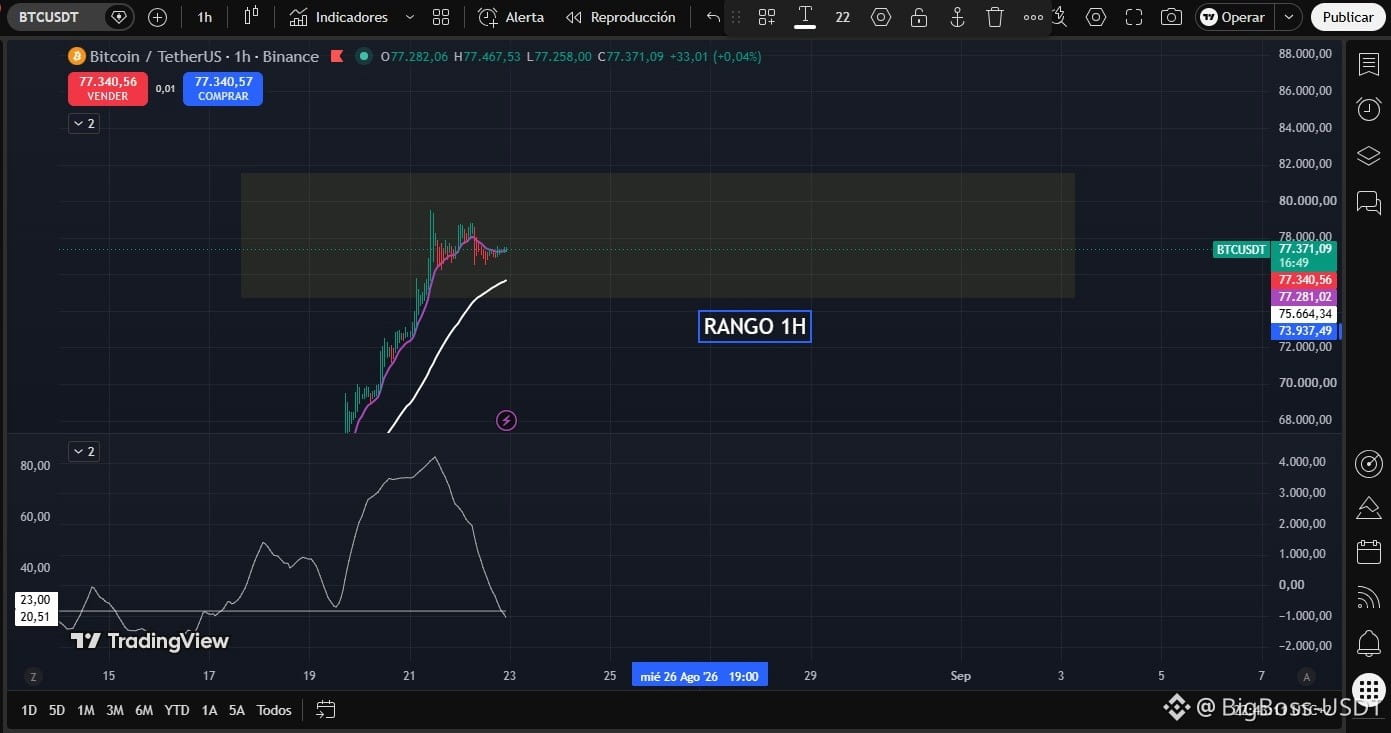
Task: Open drawing settings hexagon in floating toolbar
Action: [x=881, y=17]
